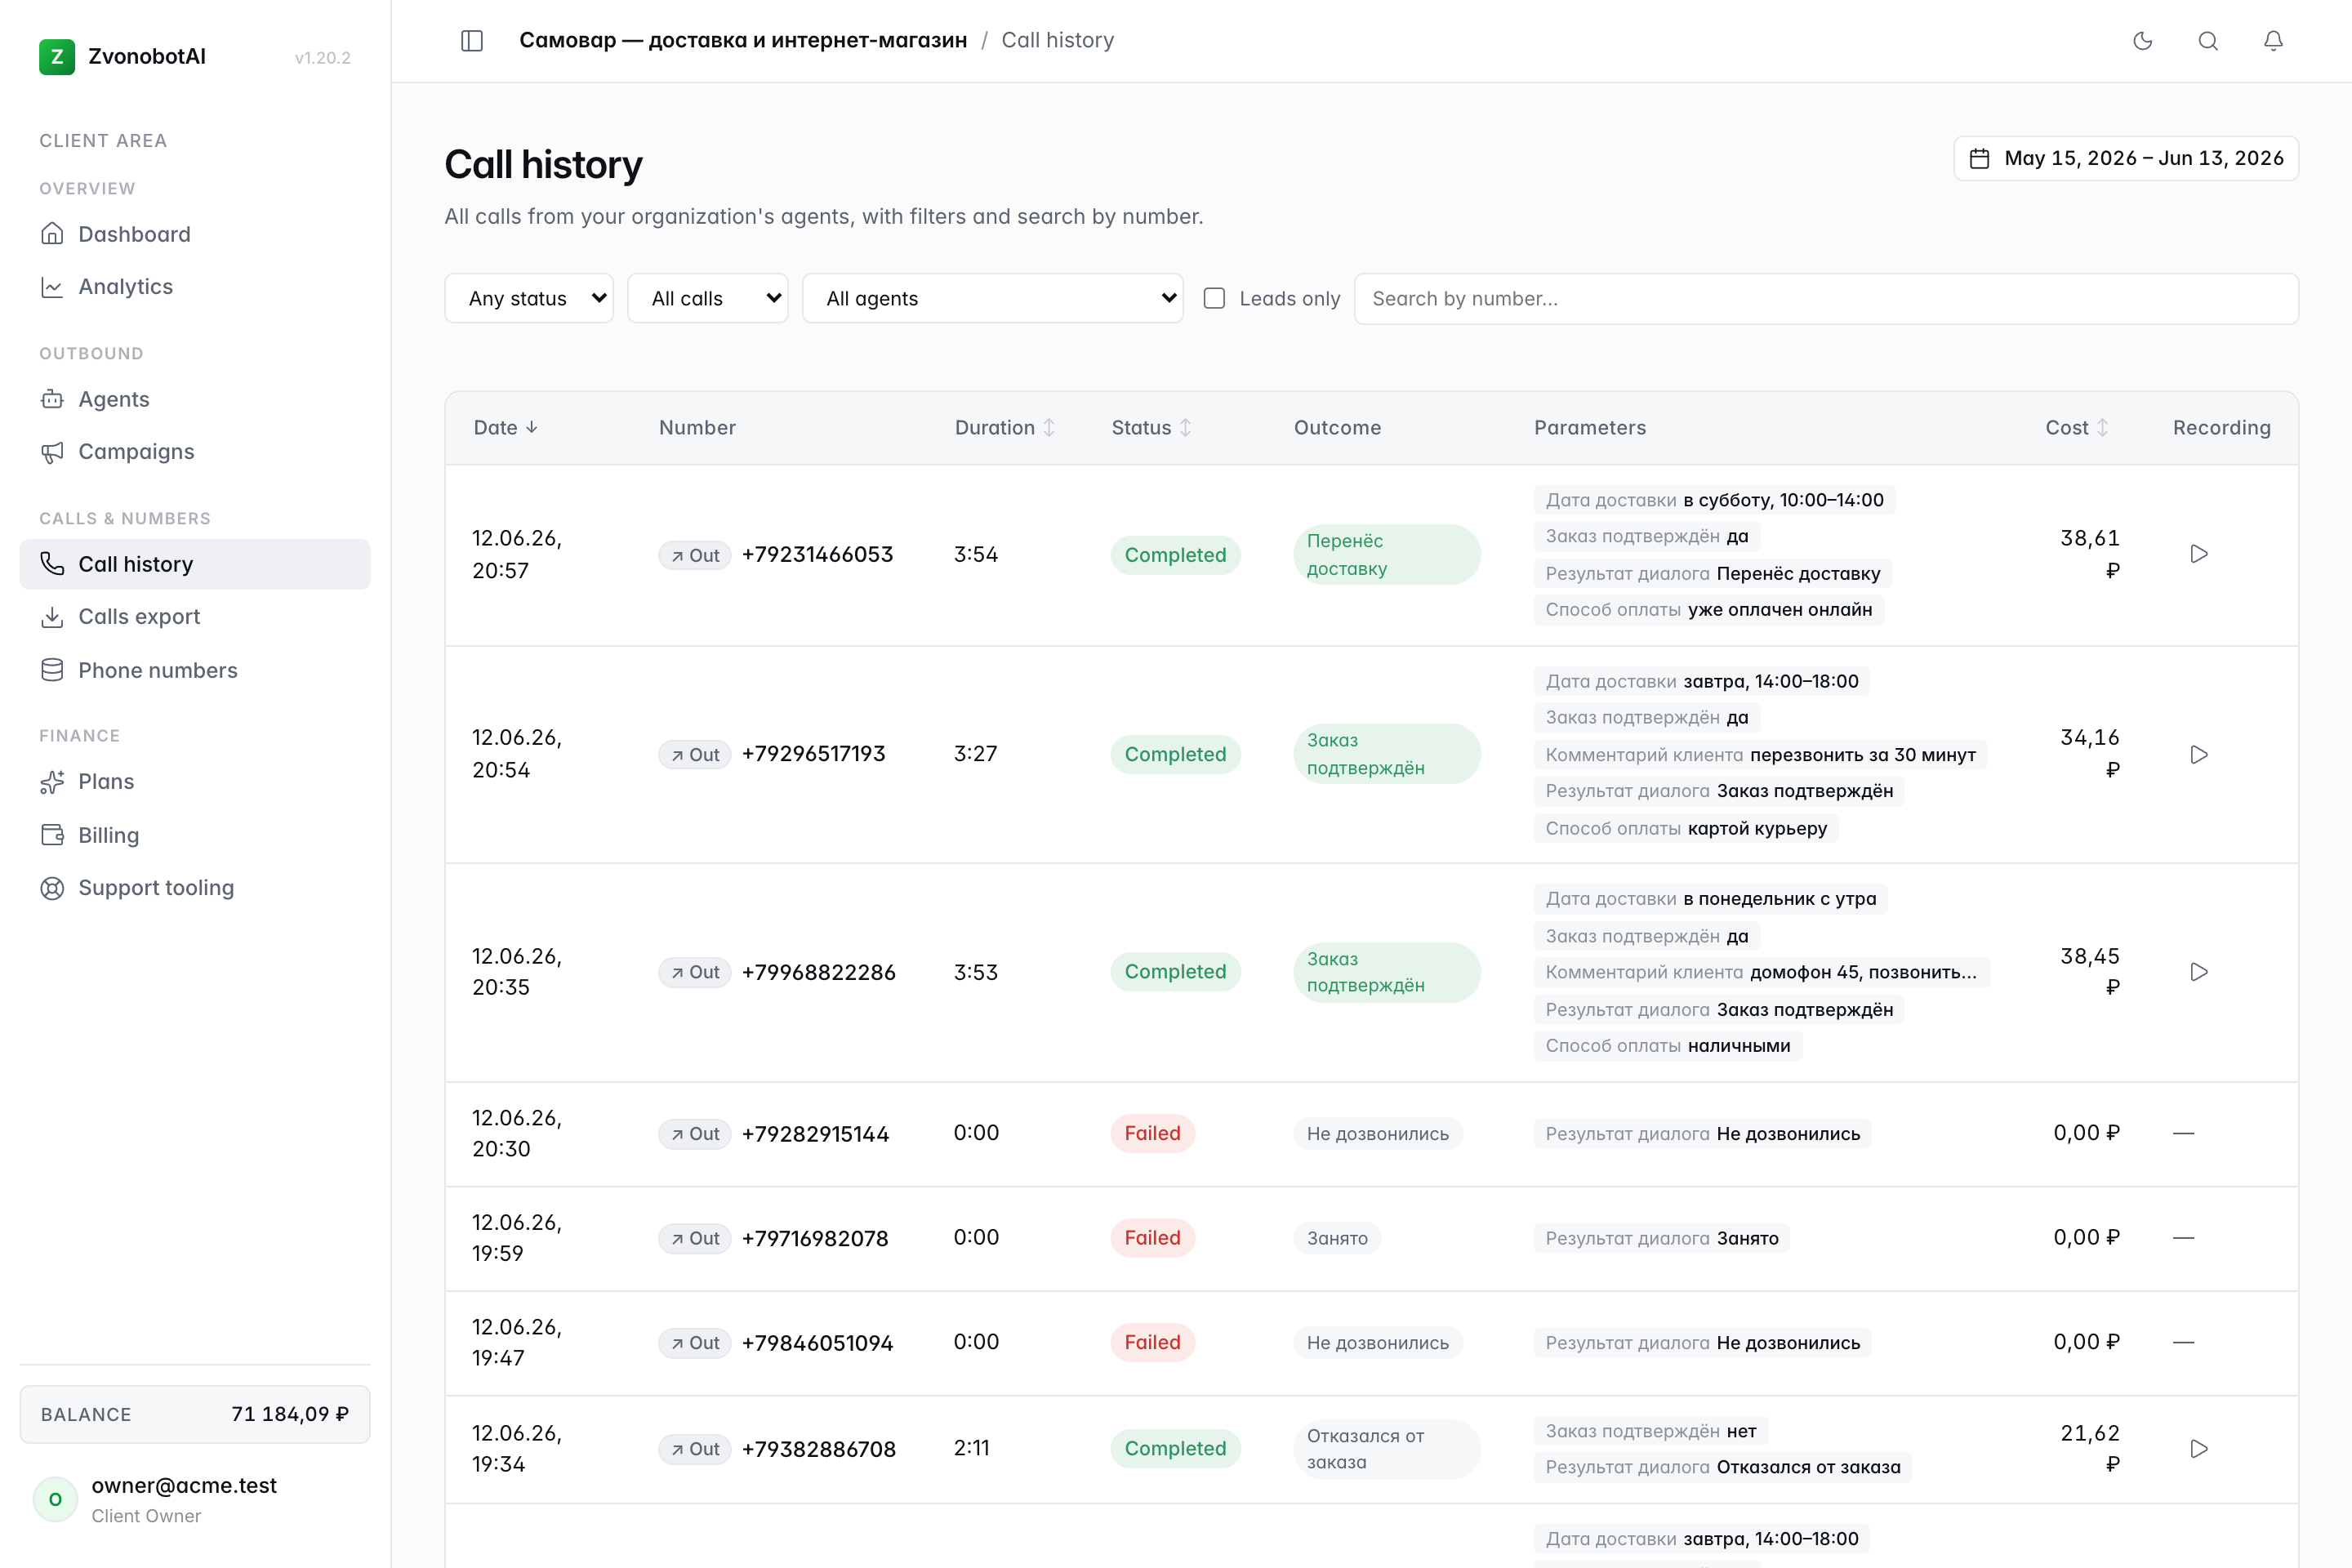Image resolution: width=2352 pixels, height=1568 pixels.
Task: Click phone number +79231466053
Action: coord(817,554)
